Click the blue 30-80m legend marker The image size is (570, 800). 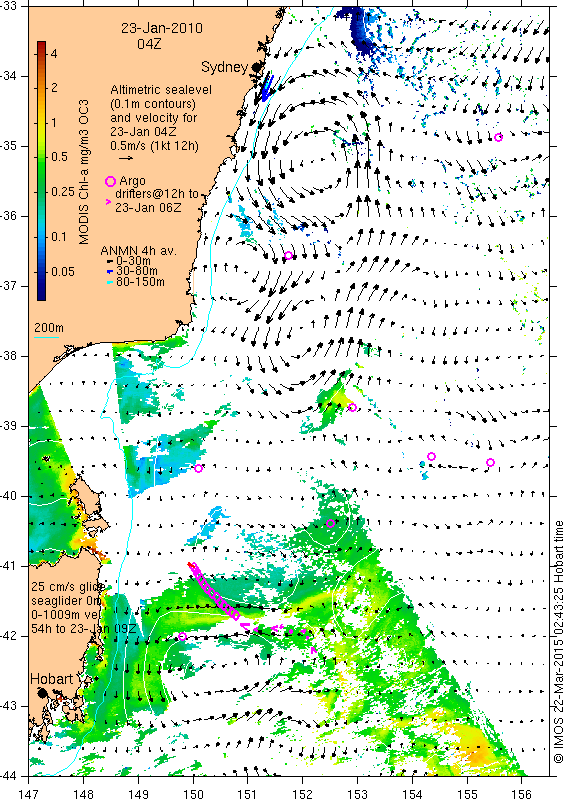[108, 271]
